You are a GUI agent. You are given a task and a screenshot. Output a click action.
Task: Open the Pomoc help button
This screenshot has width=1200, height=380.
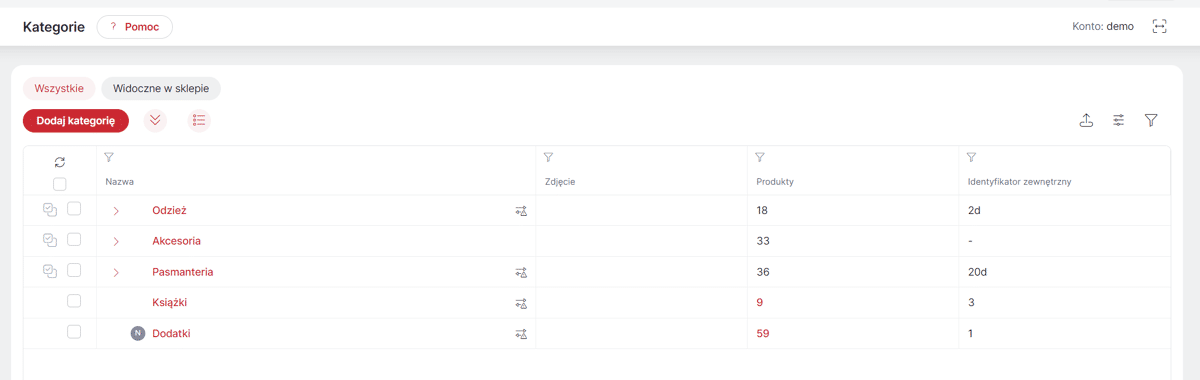pos(135,27)
